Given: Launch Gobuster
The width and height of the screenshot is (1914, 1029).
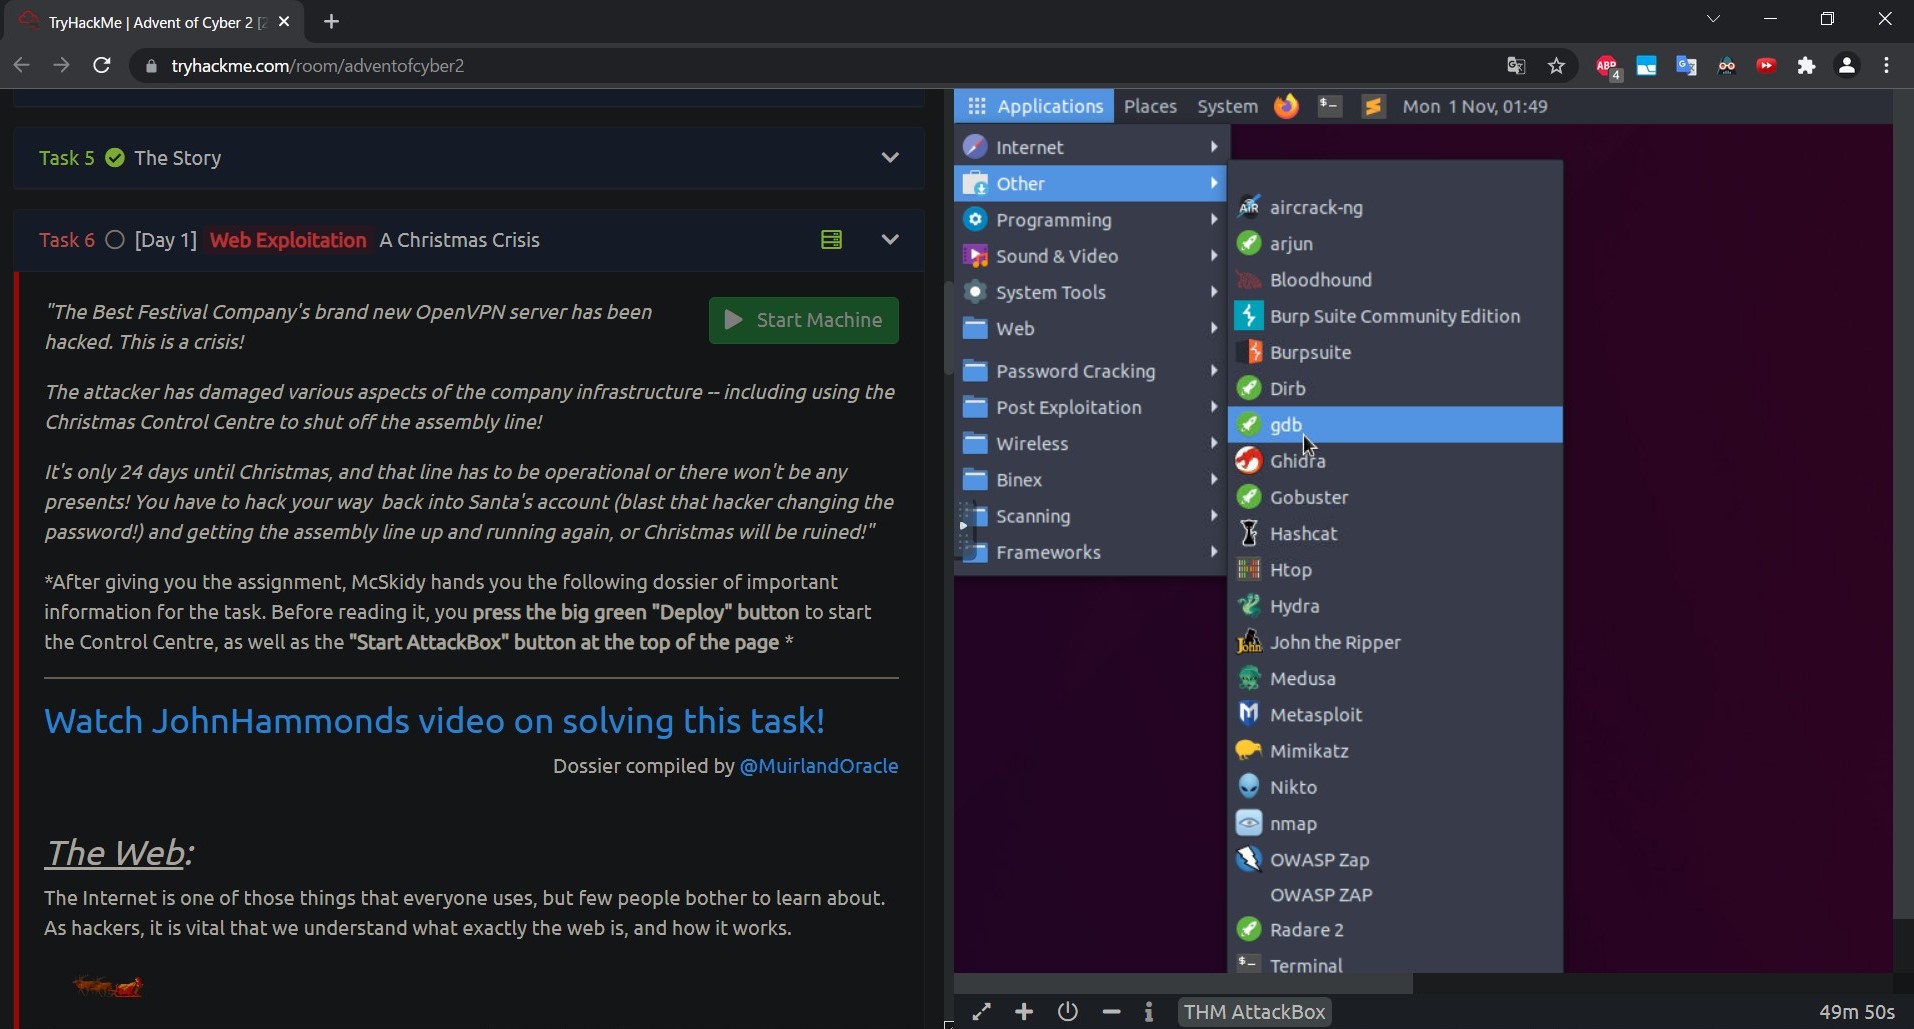Looking at the screenshot, I should (x=1395, y=497).
